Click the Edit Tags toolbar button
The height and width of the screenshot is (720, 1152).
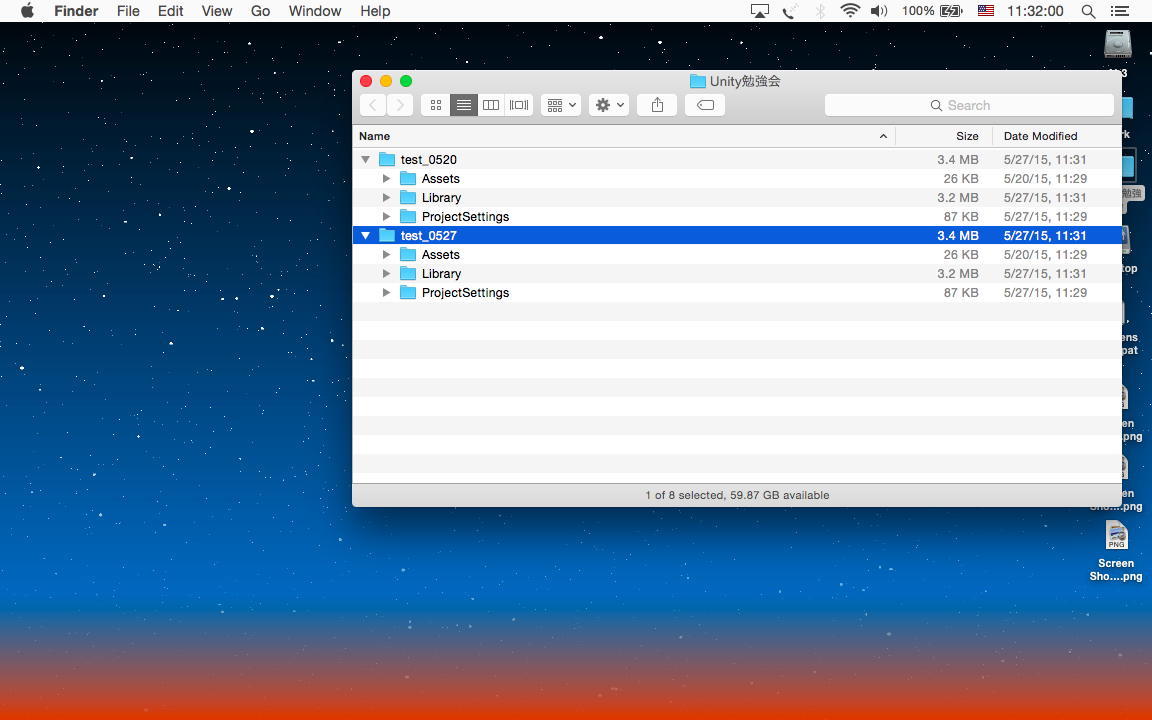[x=705, y=105]
